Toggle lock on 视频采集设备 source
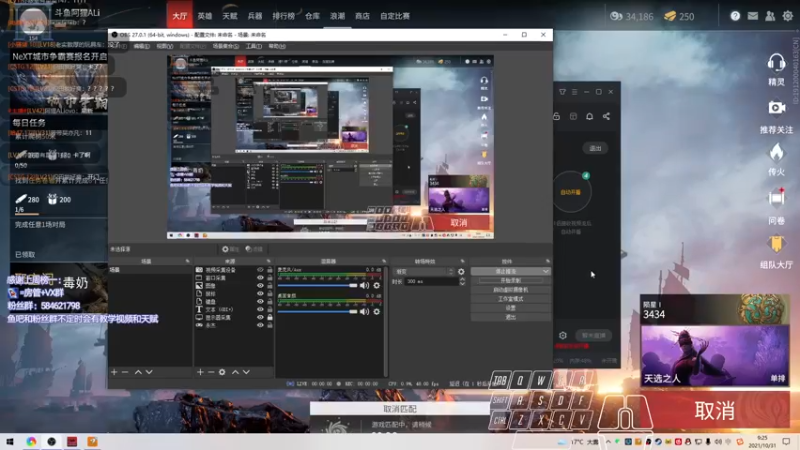This screenshot has height=450, width=800. [x=269, y=270]
